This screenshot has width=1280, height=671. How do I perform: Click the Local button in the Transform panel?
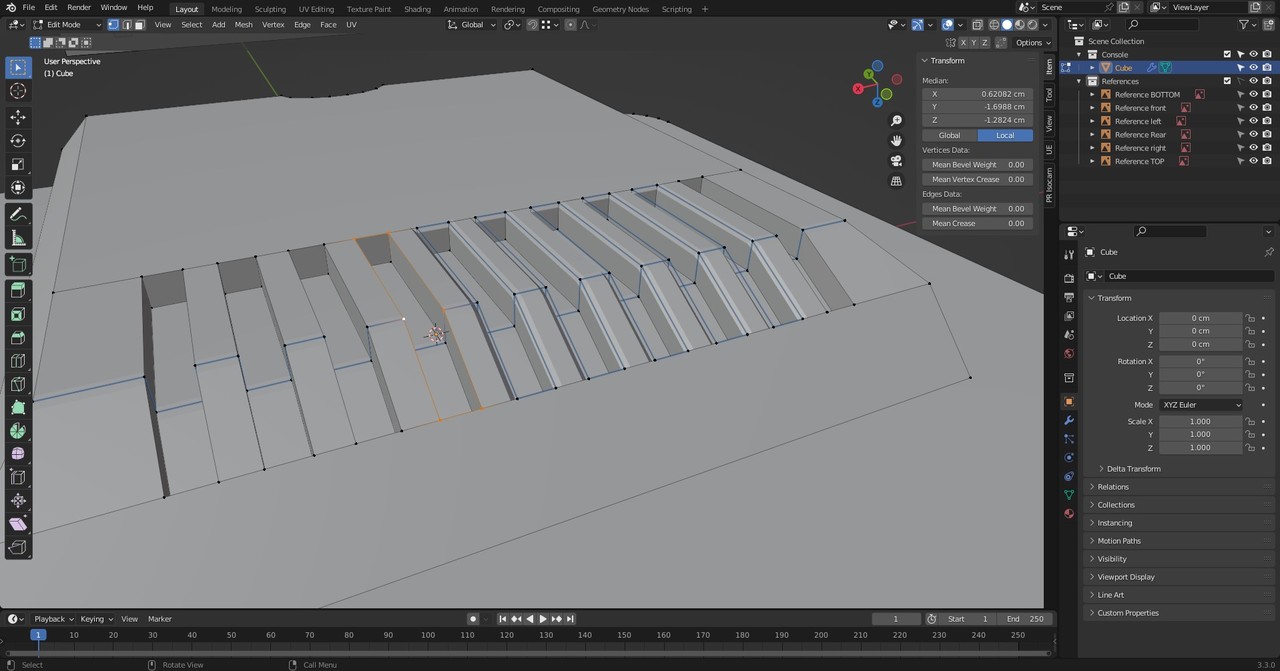click(1004, 134)
